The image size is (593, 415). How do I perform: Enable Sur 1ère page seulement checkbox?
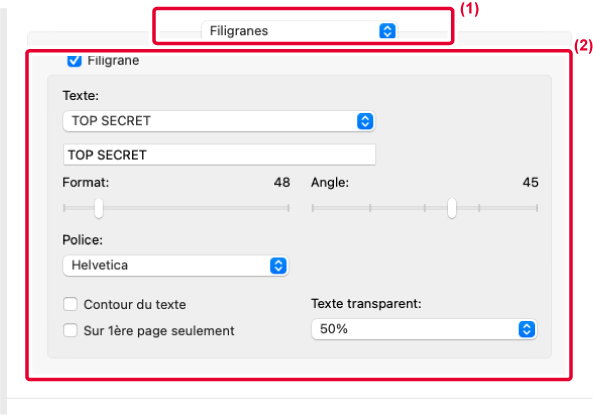[70, 330]
